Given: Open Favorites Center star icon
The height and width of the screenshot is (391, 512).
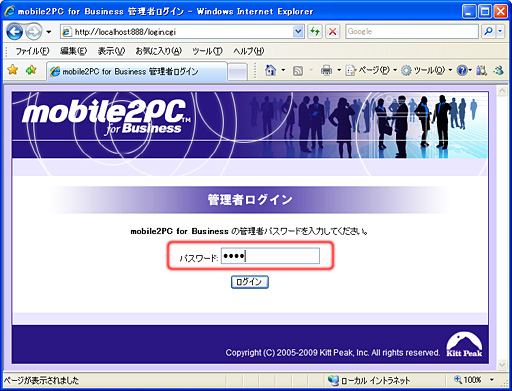Looking at the screenshot, I should point(13,70).
